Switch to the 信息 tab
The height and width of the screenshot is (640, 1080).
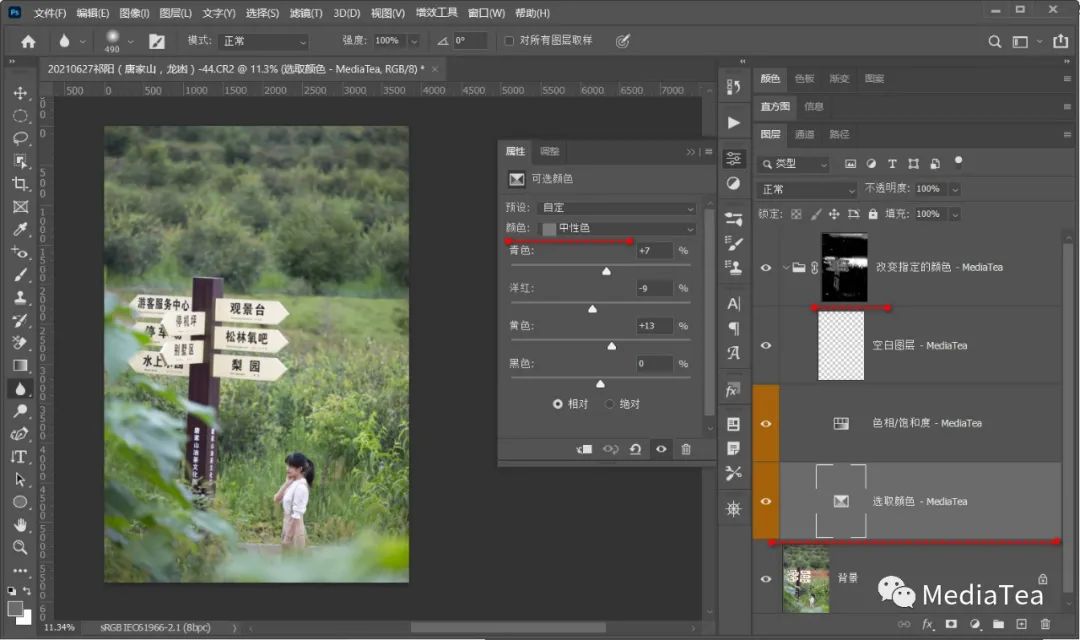(x=813, y=107)
